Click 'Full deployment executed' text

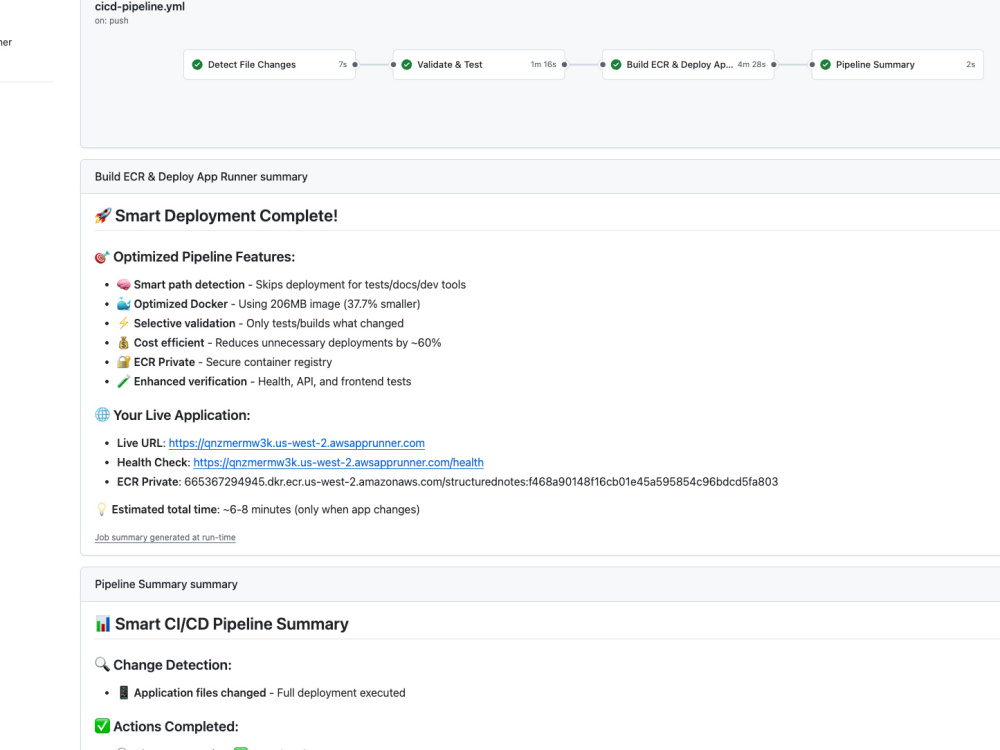[341, 693]
